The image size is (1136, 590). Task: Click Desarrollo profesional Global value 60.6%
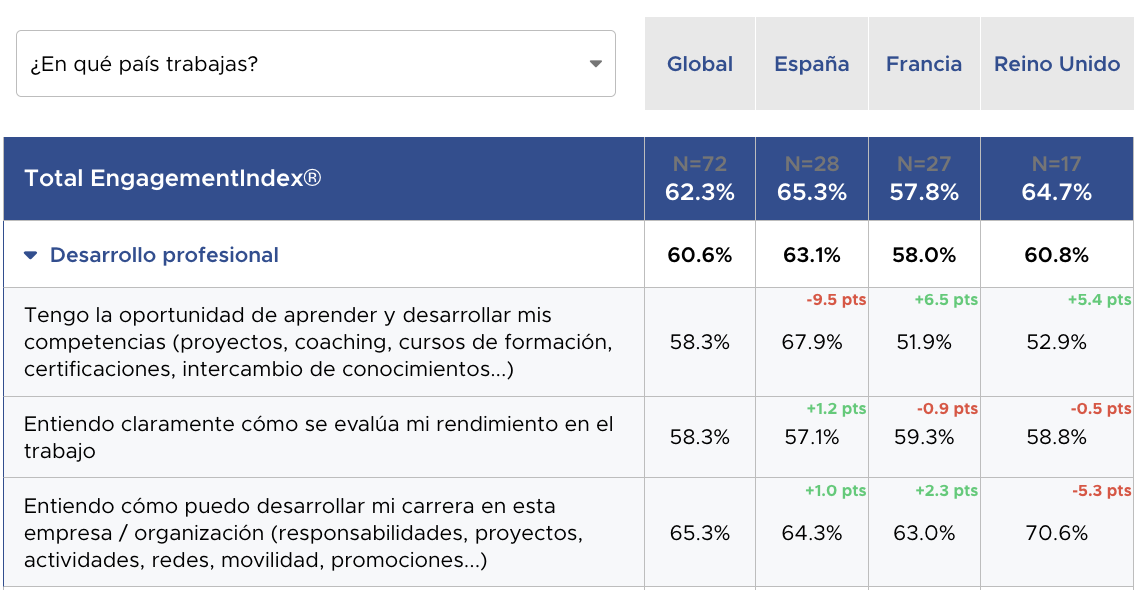click(700, 255)
